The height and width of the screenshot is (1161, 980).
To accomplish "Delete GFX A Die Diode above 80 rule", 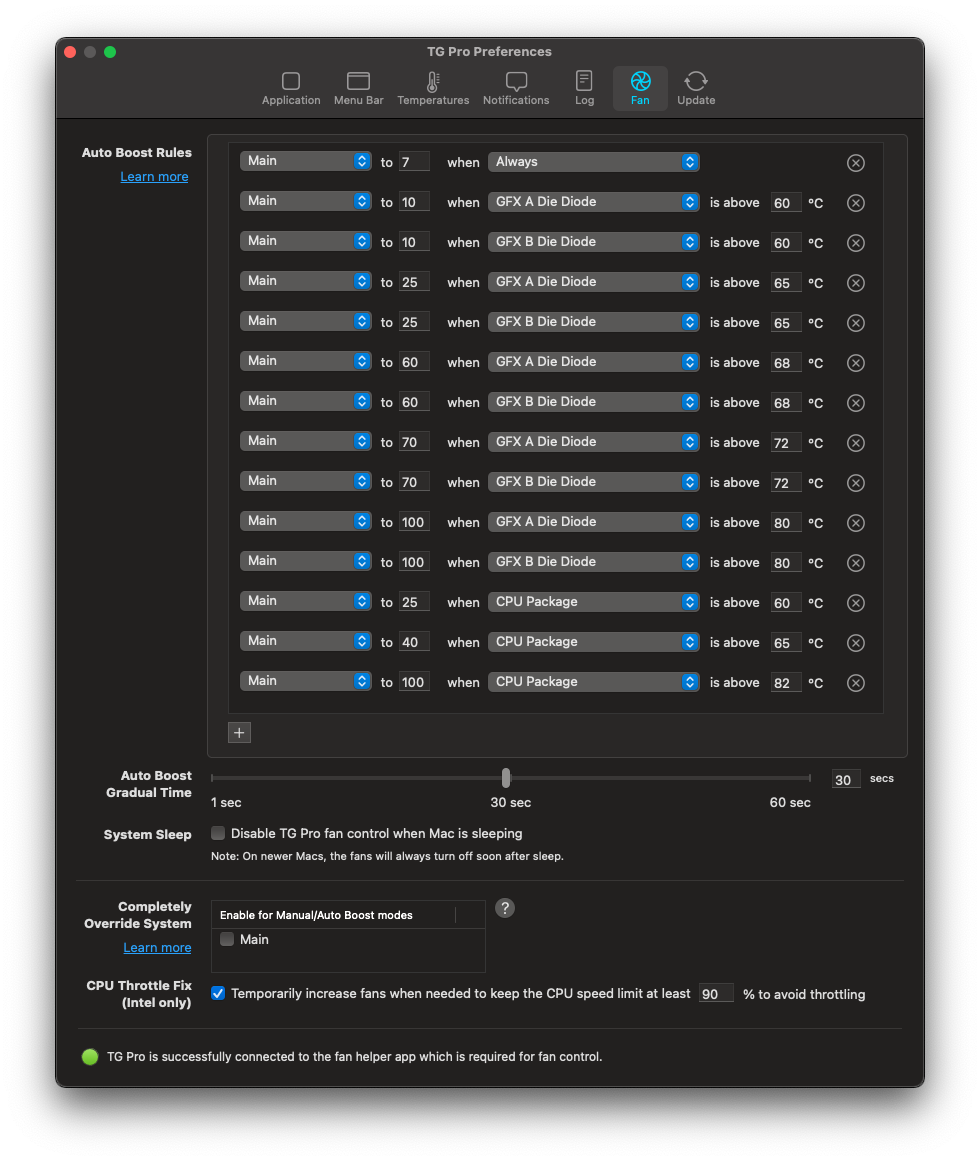I will (x=856, y=523).
